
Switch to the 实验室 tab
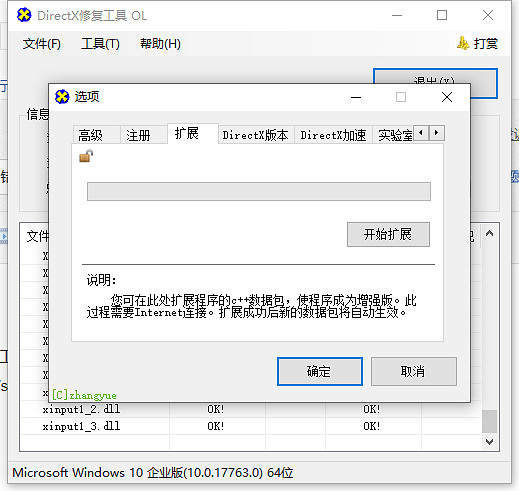393,135
